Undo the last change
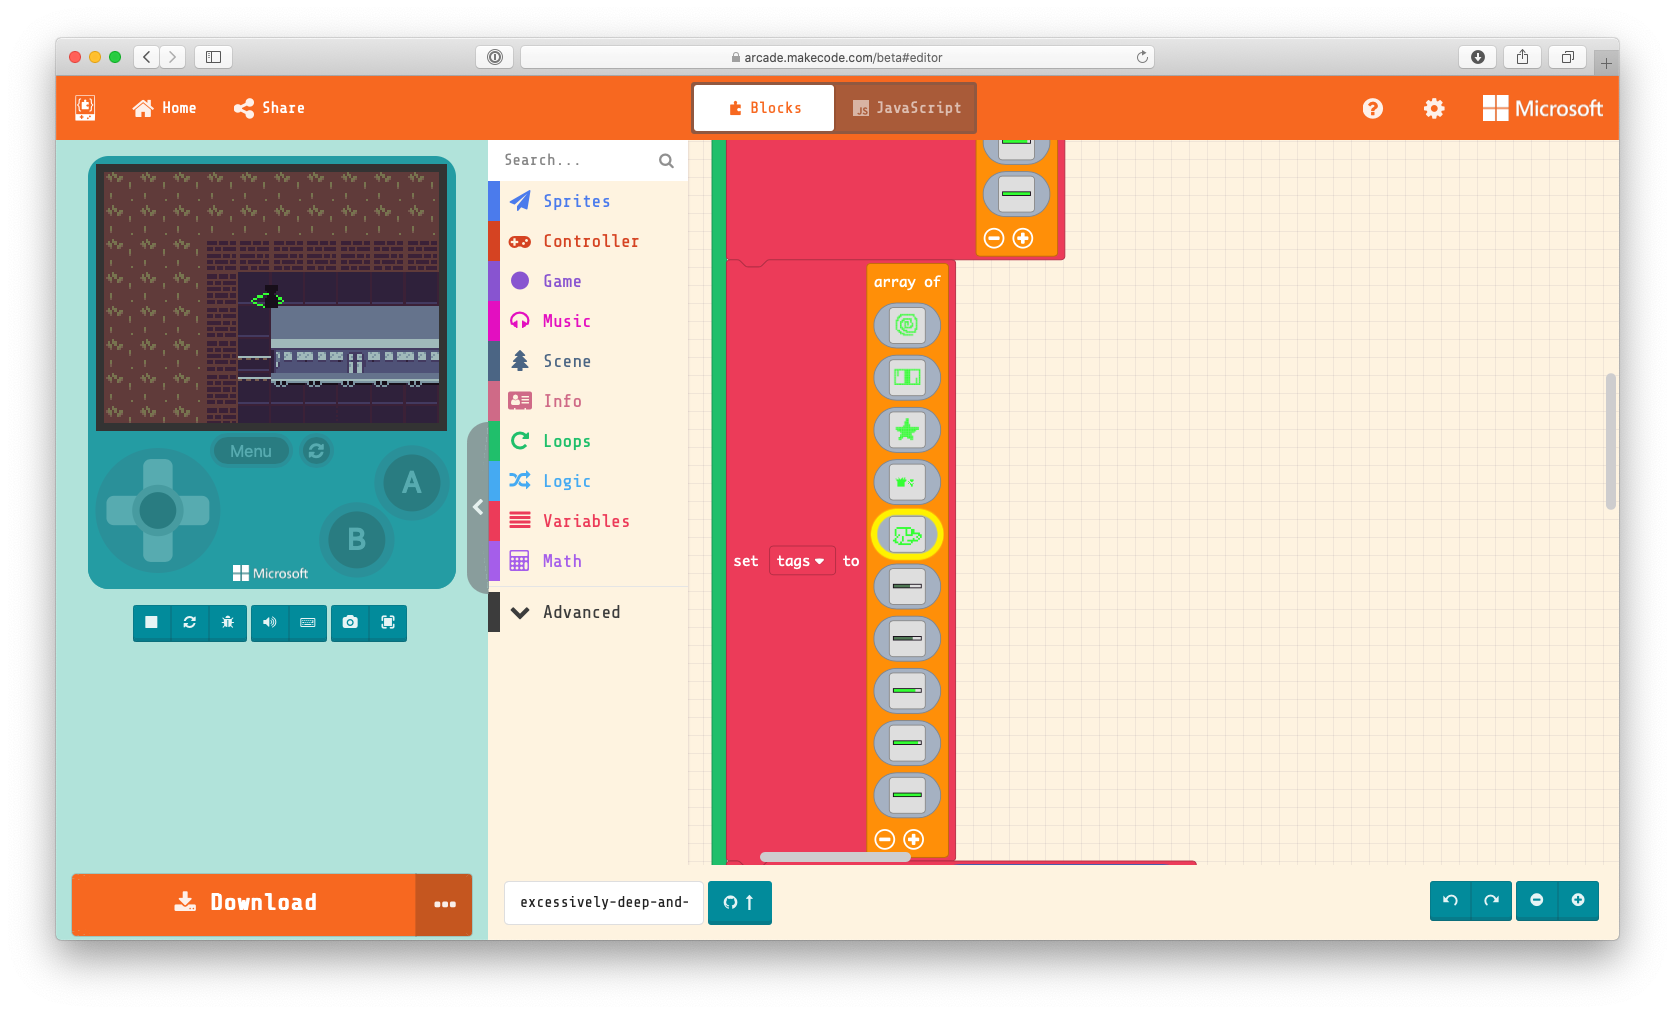Viewport: 1675px width, 1014px height. click(1450, 900)
